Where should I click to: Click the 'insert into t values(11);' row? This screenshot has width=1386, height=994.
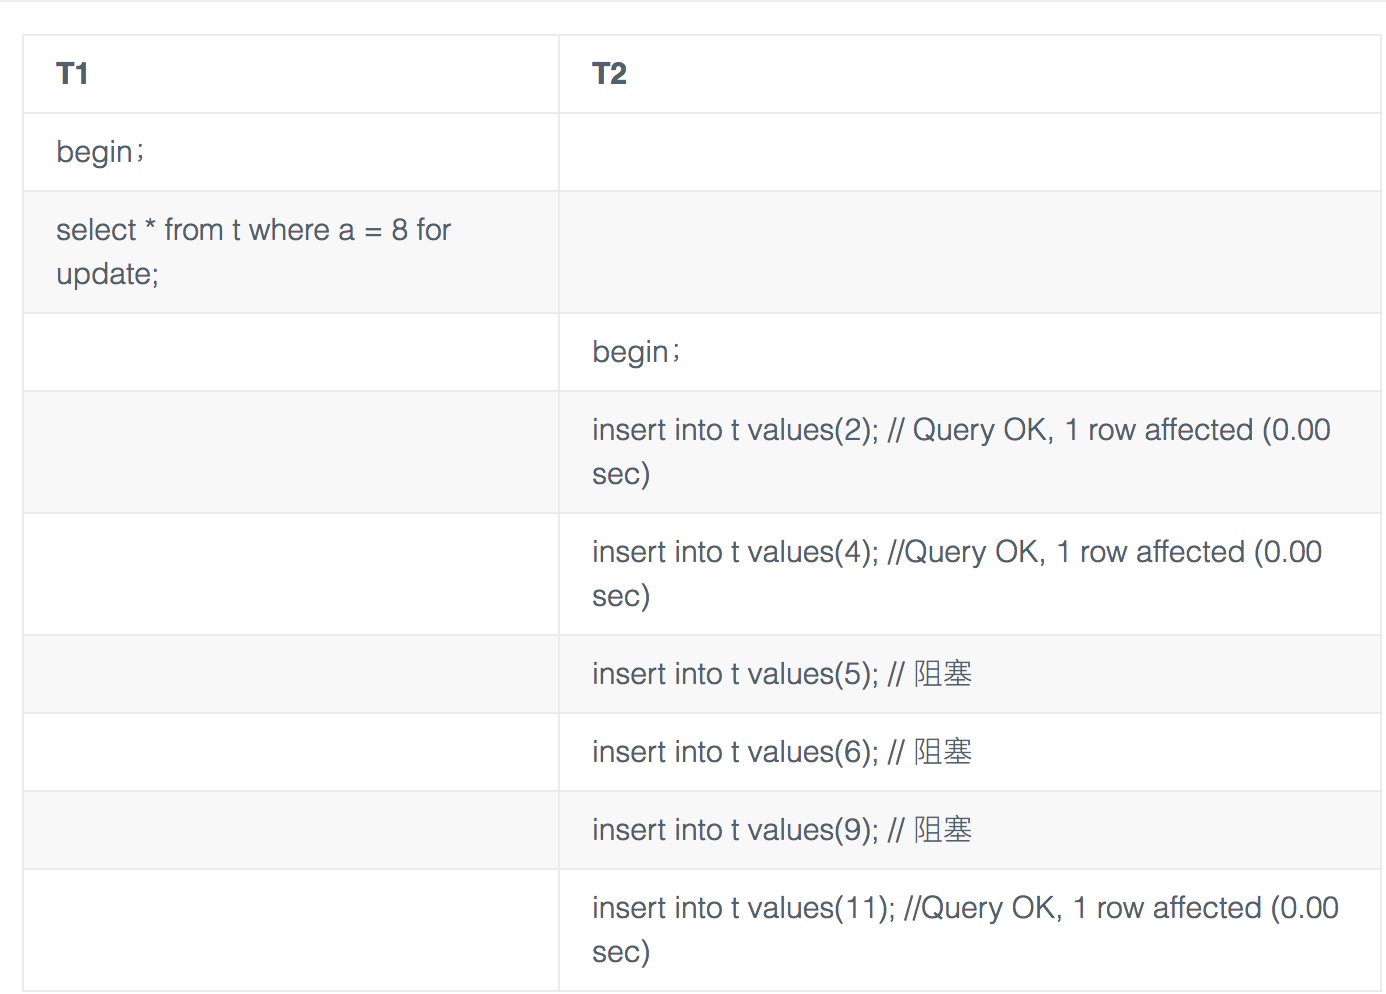tap(701, 930)
